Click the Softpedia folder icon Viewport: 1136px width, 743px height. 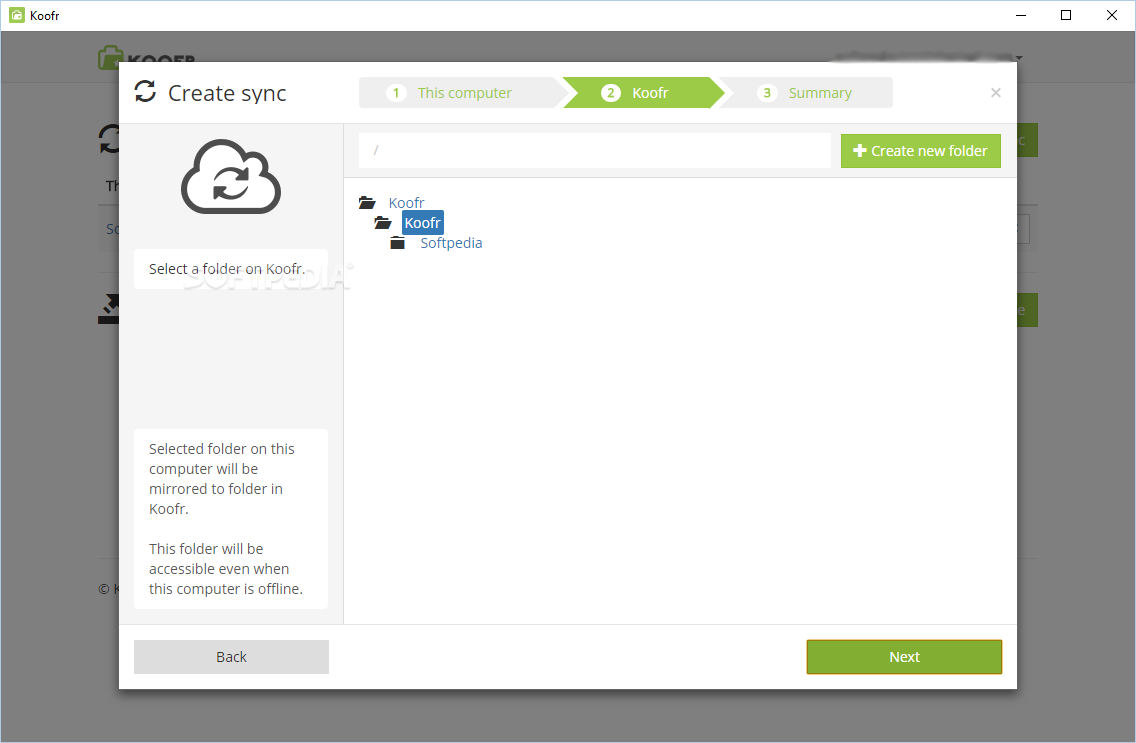[398, 243]
